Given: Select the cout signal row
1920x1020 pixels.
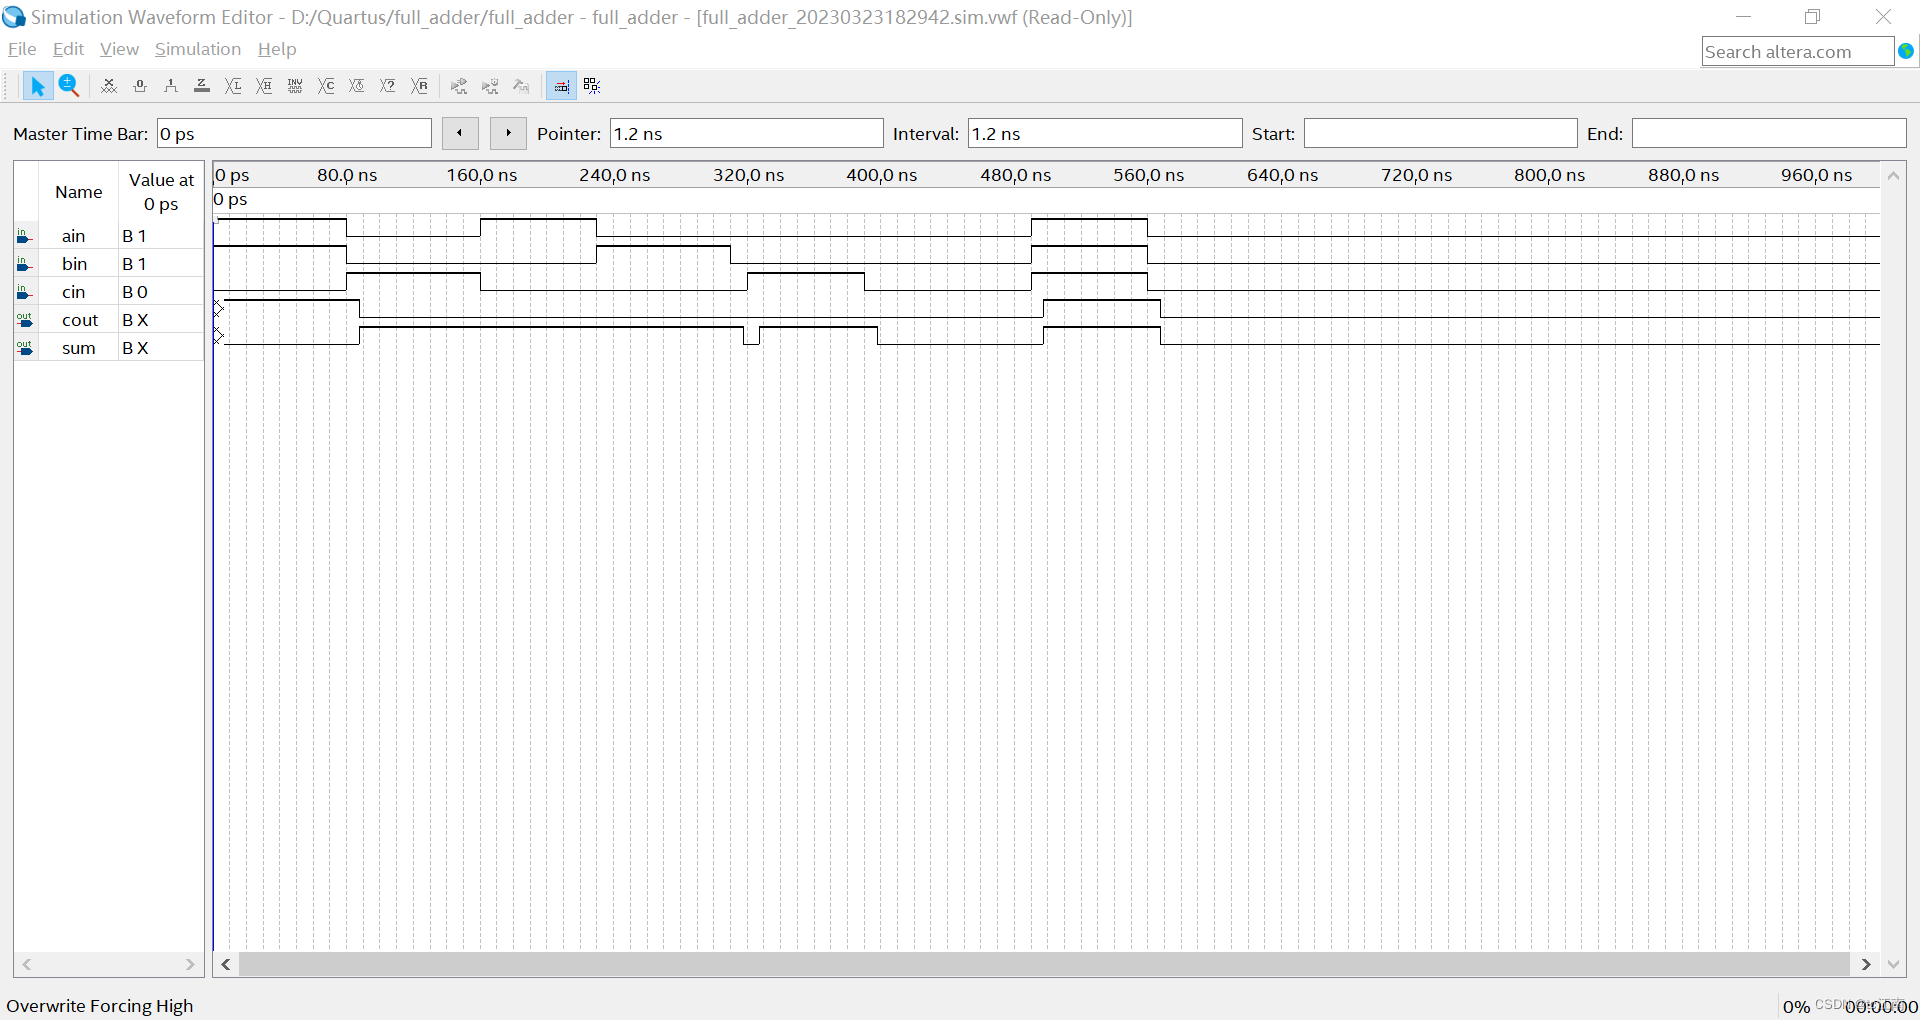Looking at the screenshot, I should pyautogui.click(x=109, y=320).
